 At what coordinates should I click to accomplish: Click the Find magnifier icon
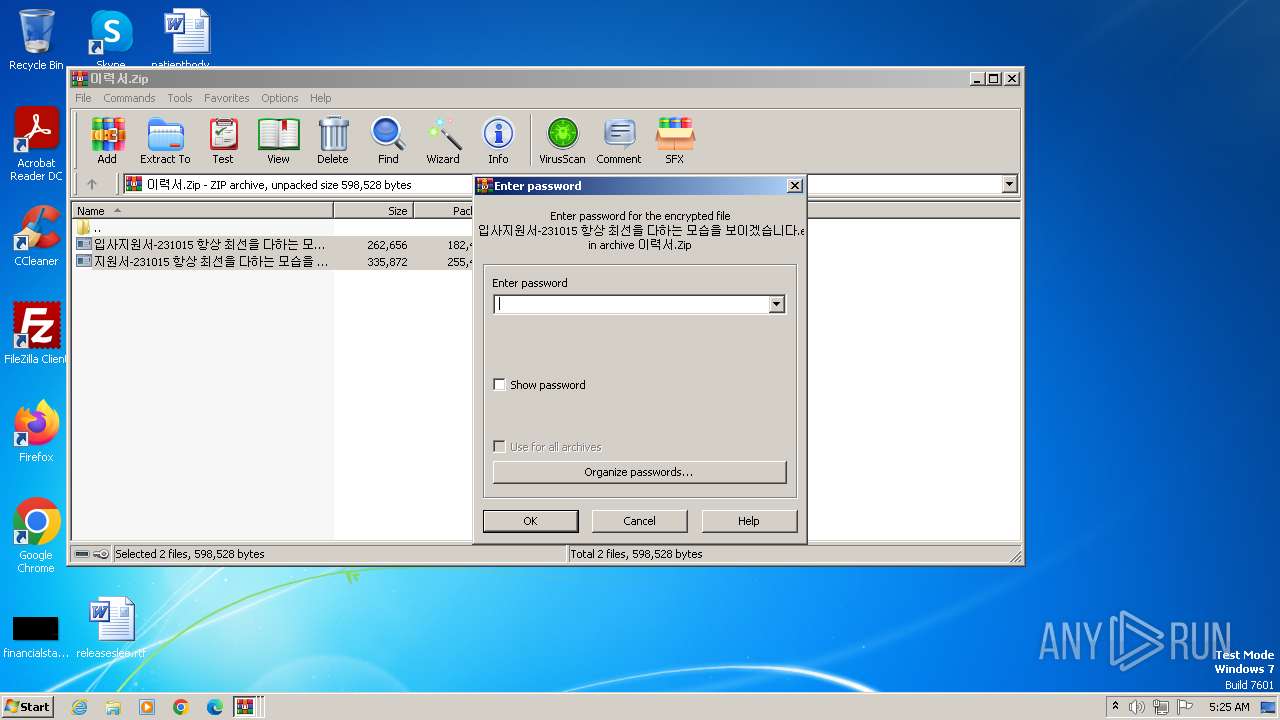click(388, 140)
